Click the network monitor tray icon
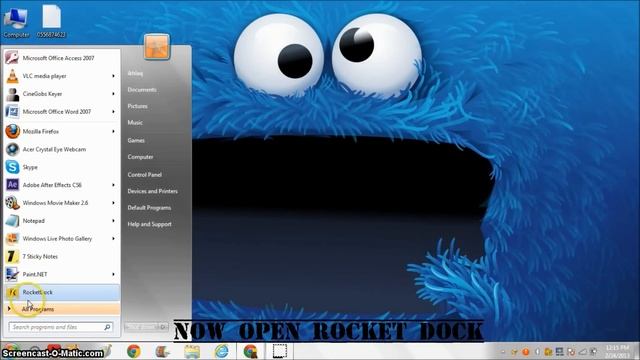The image size is (640, 360). pos(560,351)
